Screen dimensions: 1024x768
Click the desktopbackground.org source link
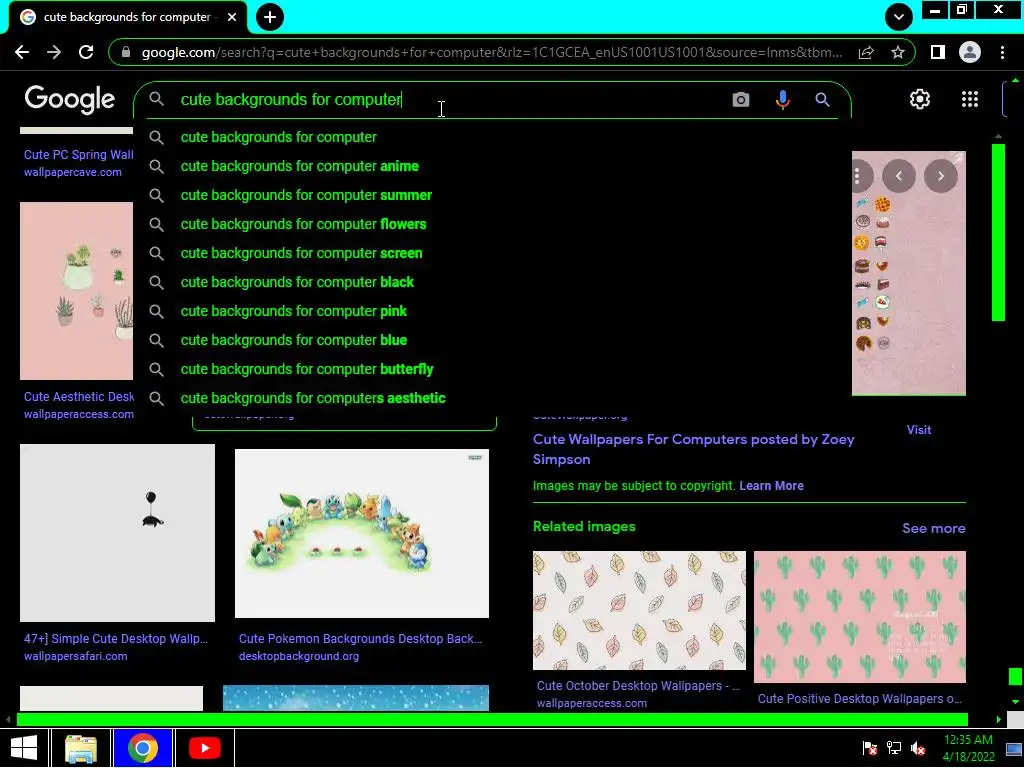299,656
